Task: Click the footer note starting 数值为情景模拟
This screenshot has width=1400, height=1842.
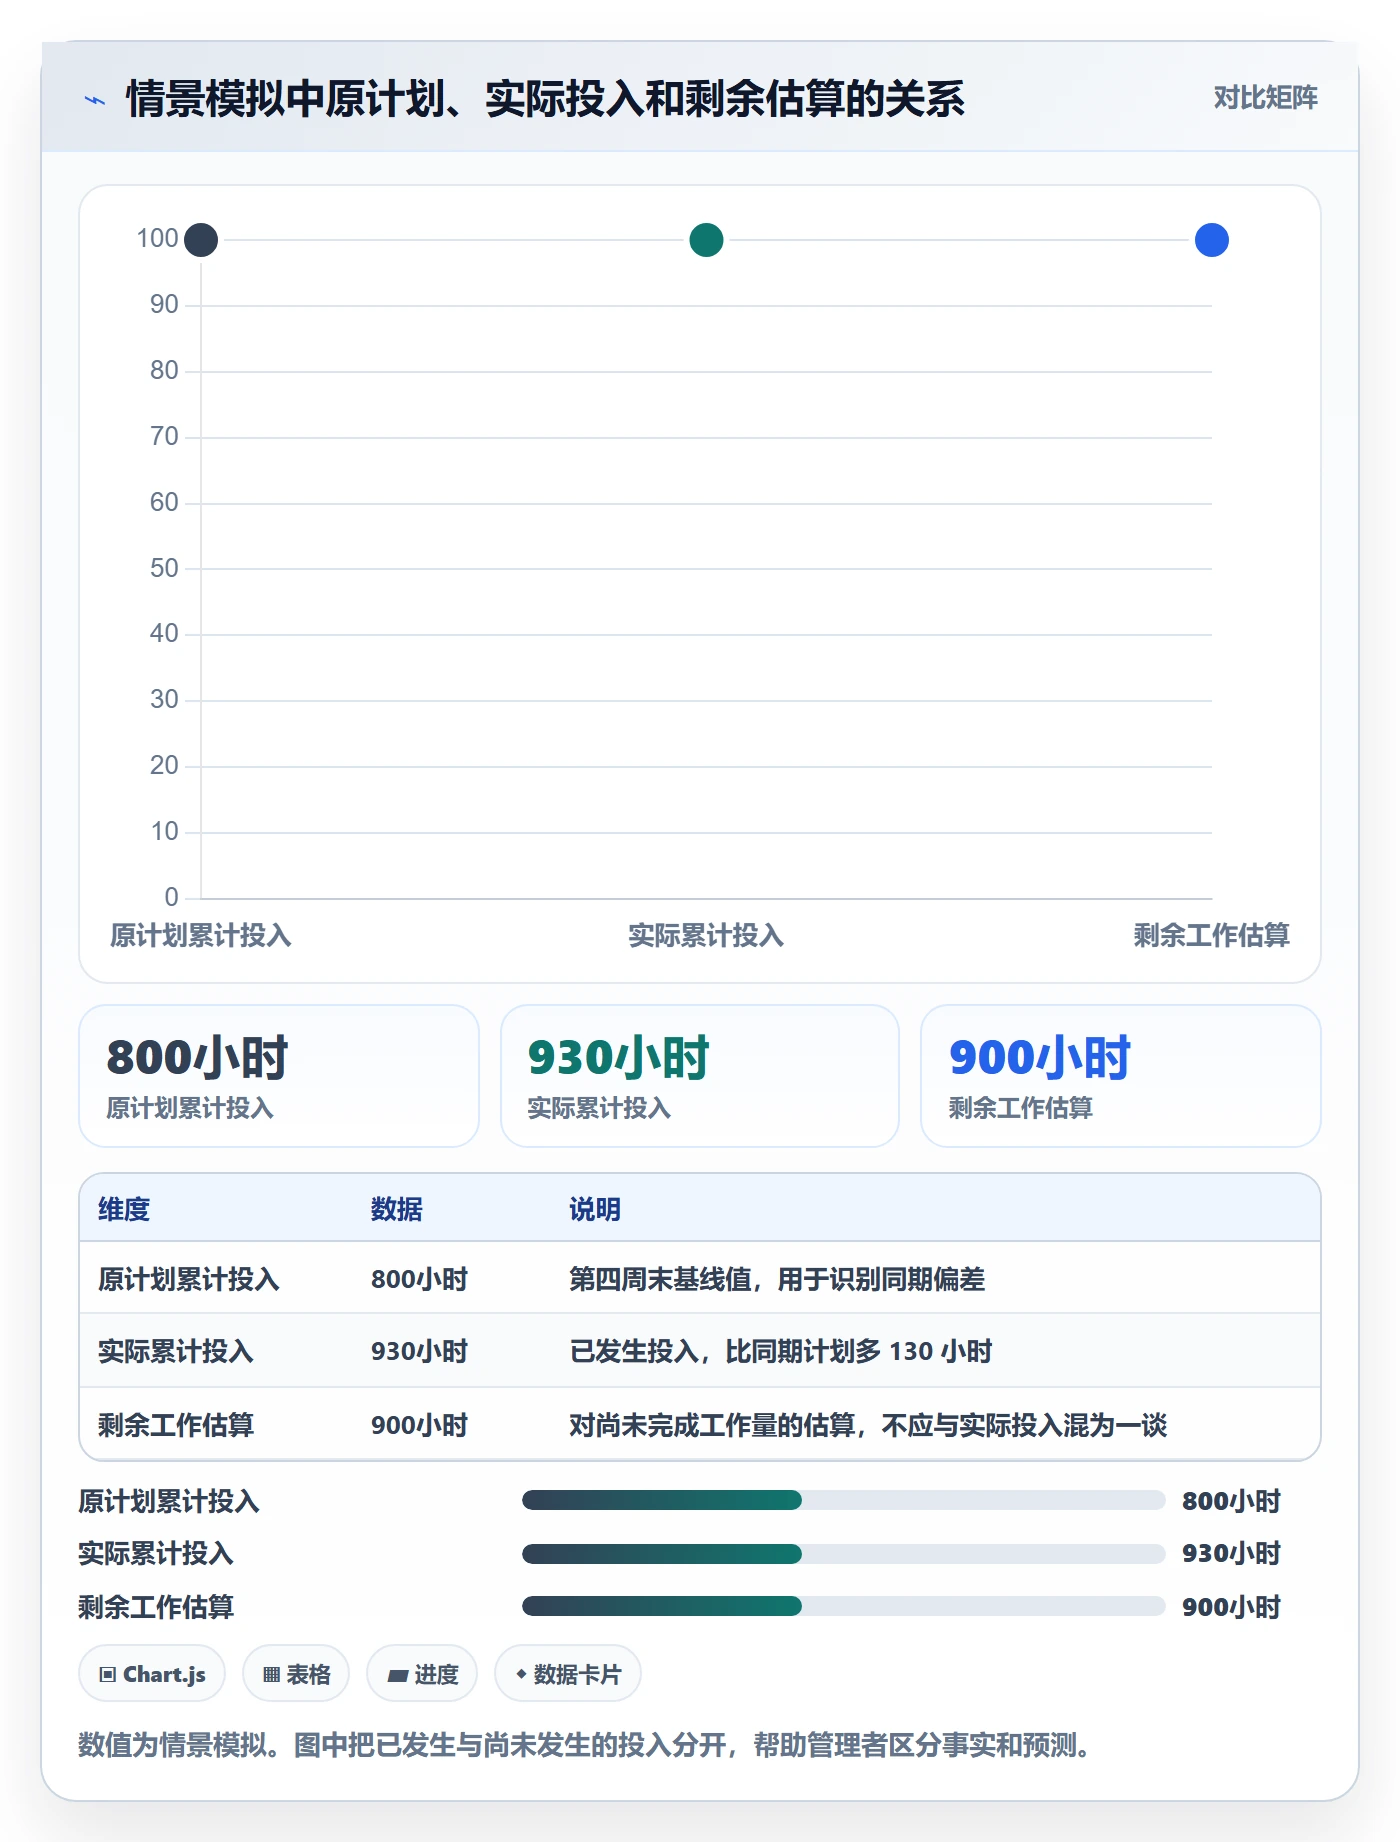Action: point(585,1745)
